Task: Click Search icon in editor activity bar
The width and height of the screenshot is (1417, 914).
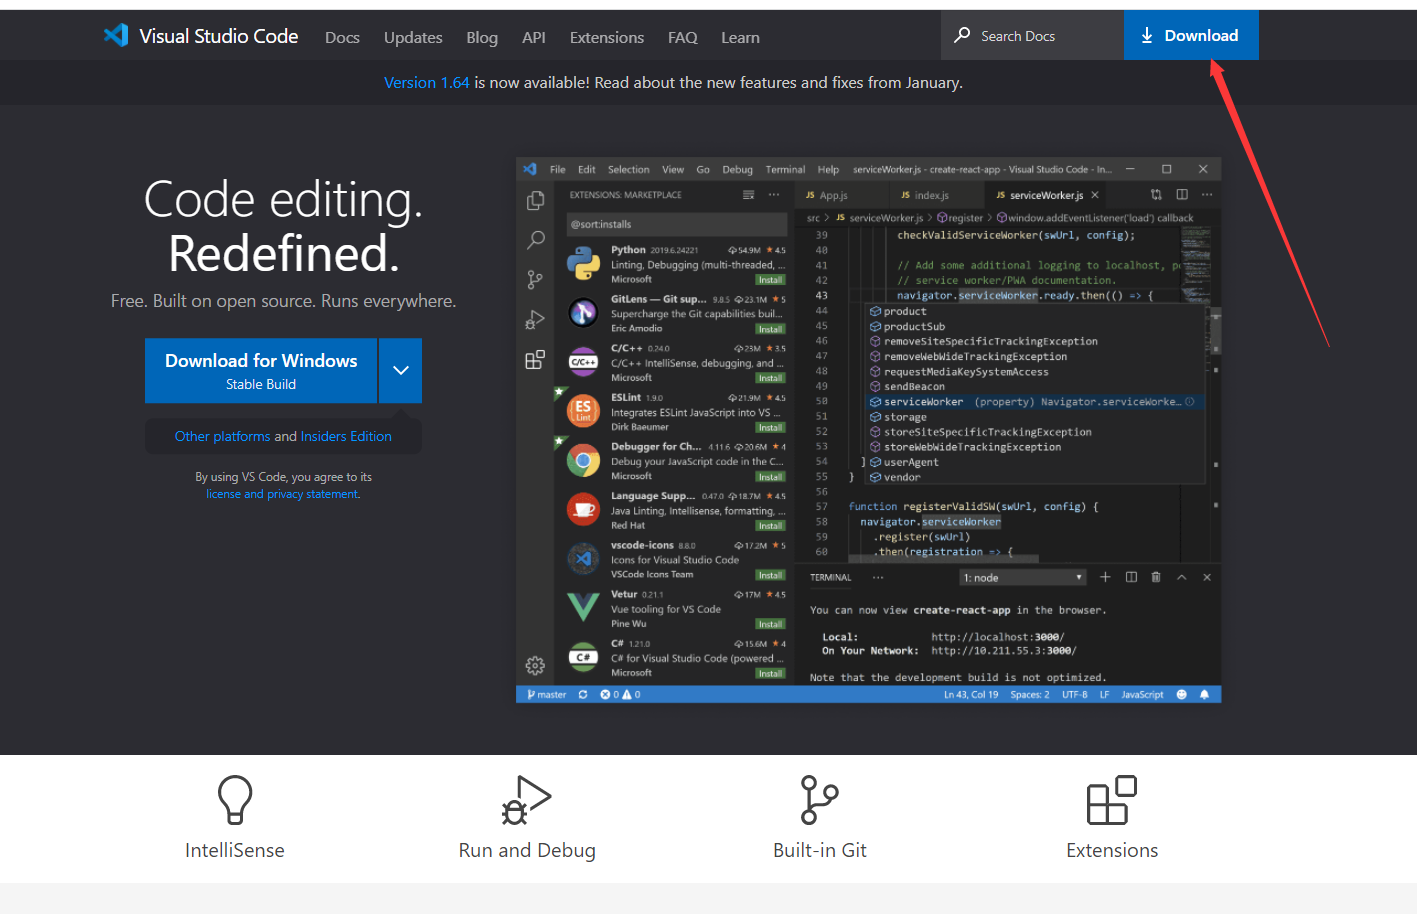Action: point(536,240)
